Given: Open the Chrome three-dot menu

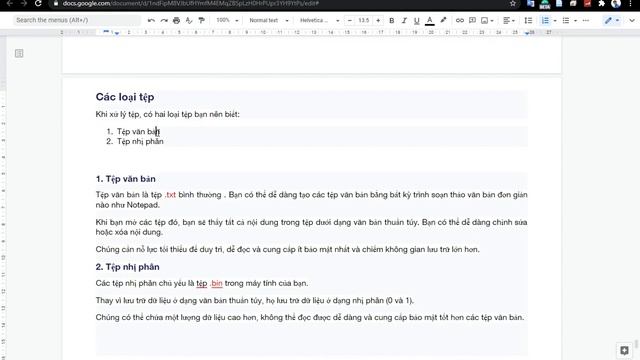Looking at the screenshot, I should pos(631,4).
